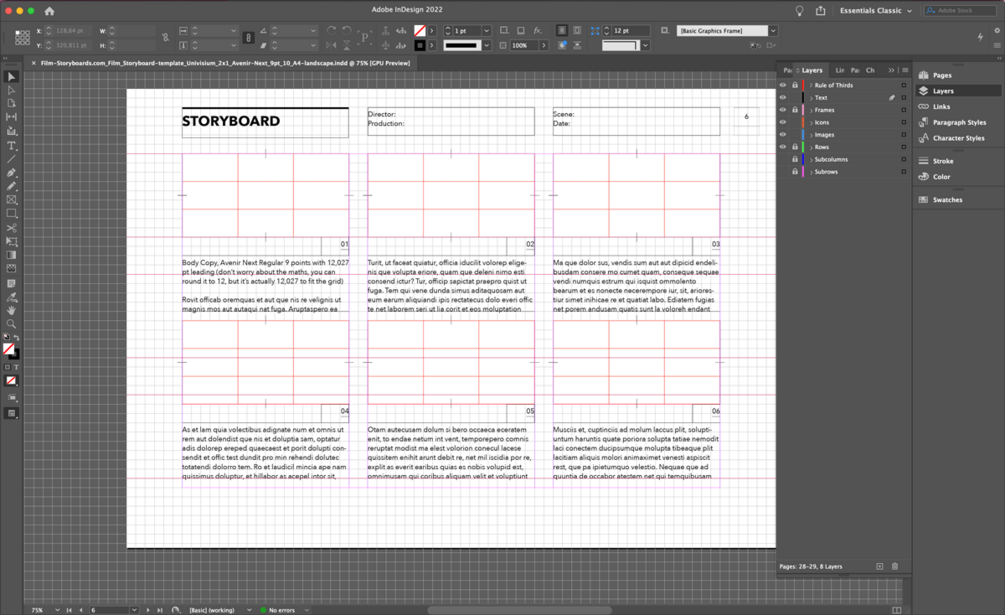Swap fill and stroke arrow icon
Viewport: 1005px width, 615px height.
[16, 338]
